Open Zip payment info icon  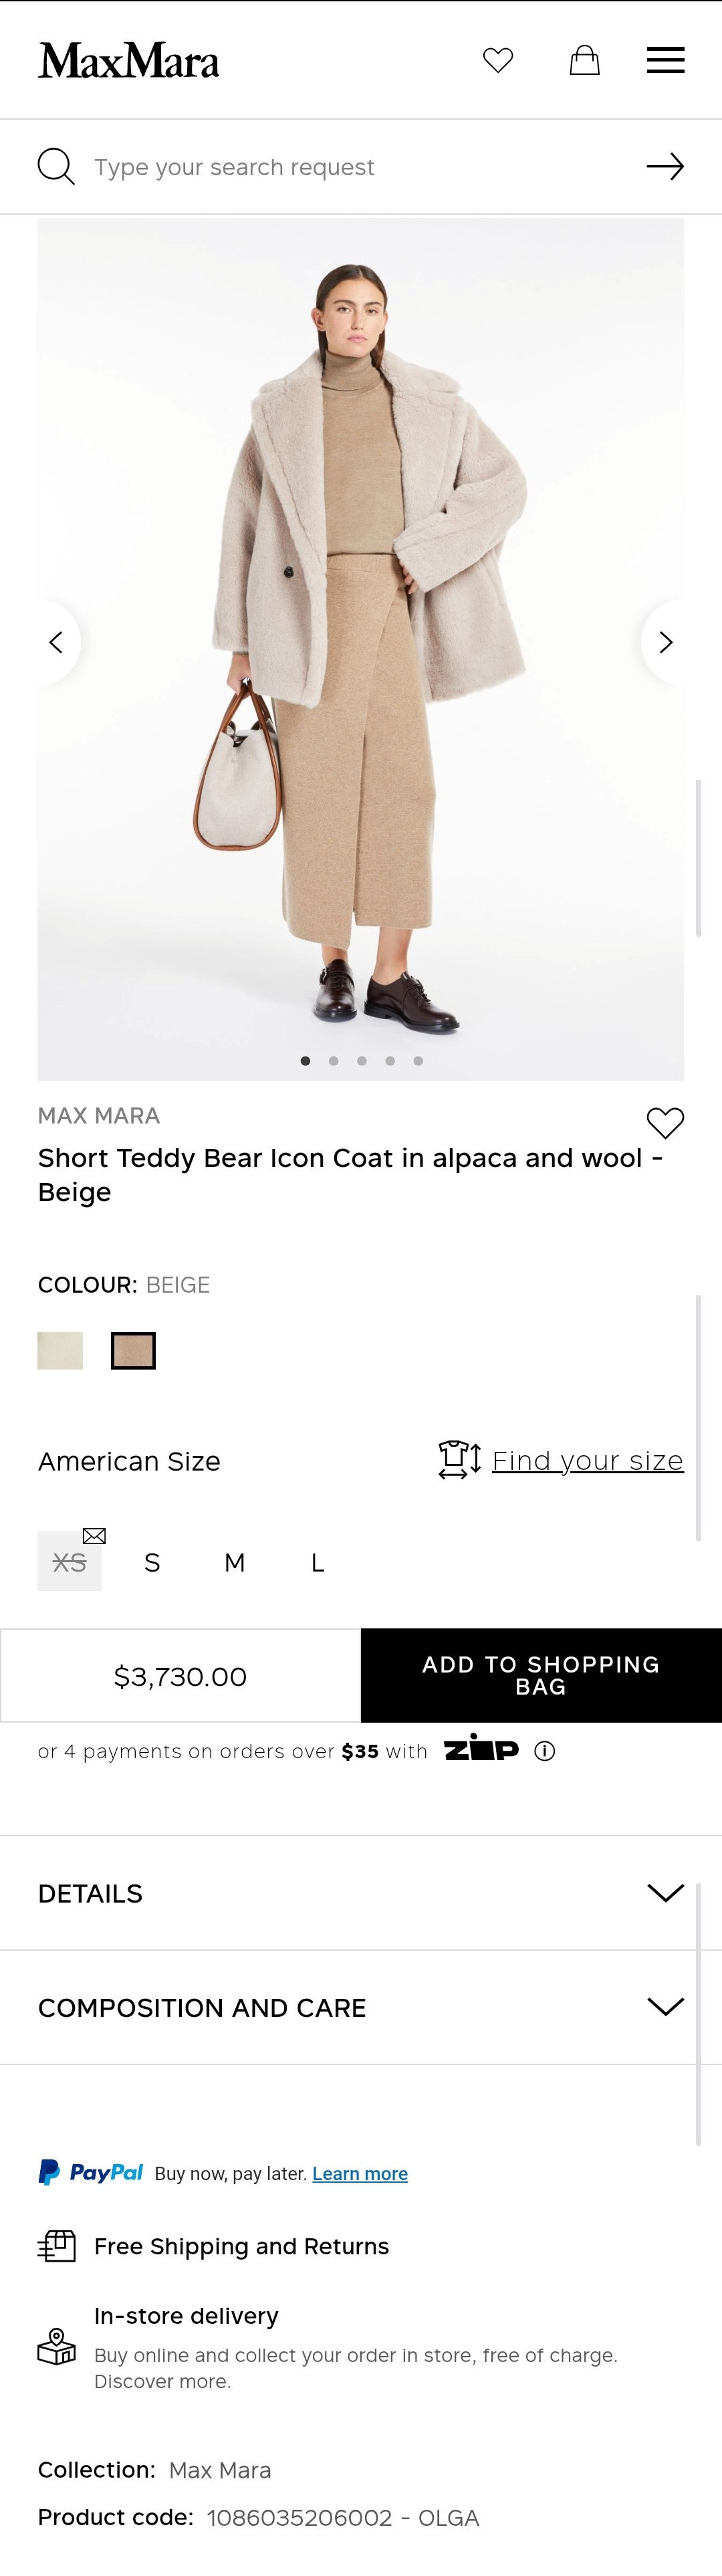pyautogui.click(x=545, y=1750)
